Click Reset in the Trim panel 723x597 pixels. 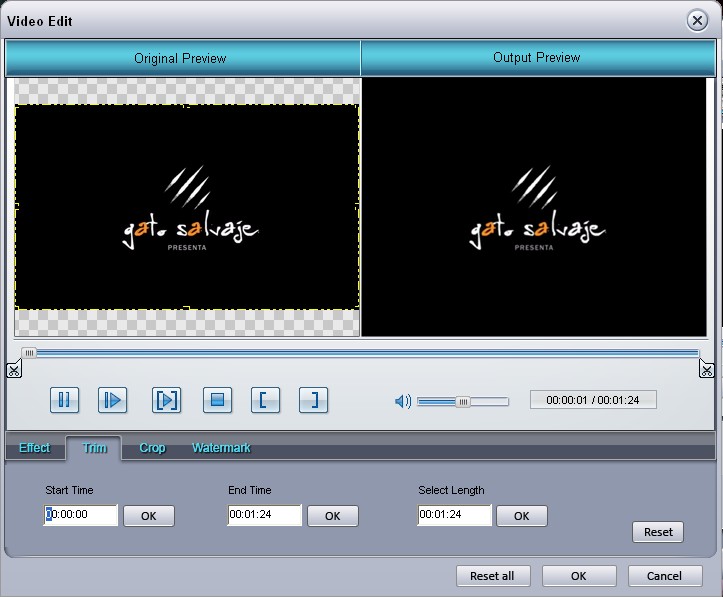pos(658,532)
